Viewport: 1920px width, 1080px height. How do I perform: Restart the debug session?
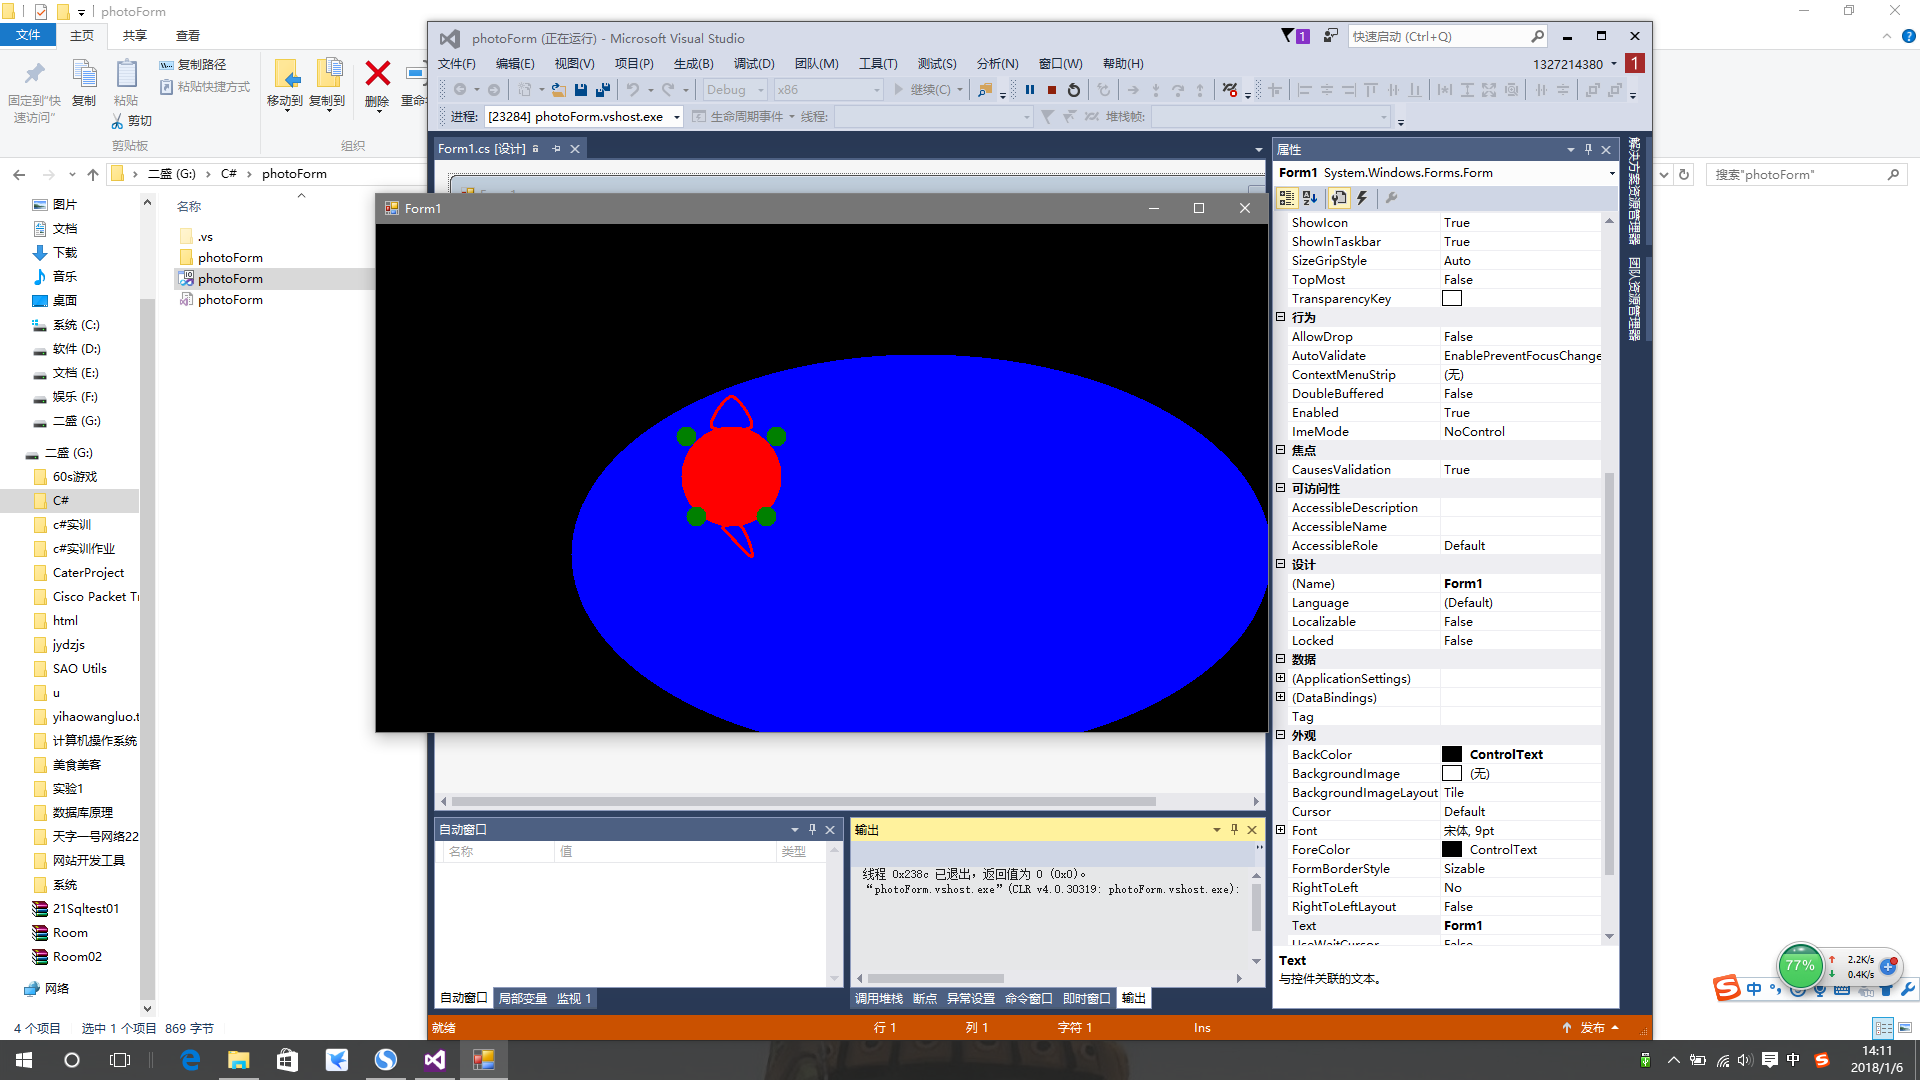pyautogui.click(x=1074, y=90)
